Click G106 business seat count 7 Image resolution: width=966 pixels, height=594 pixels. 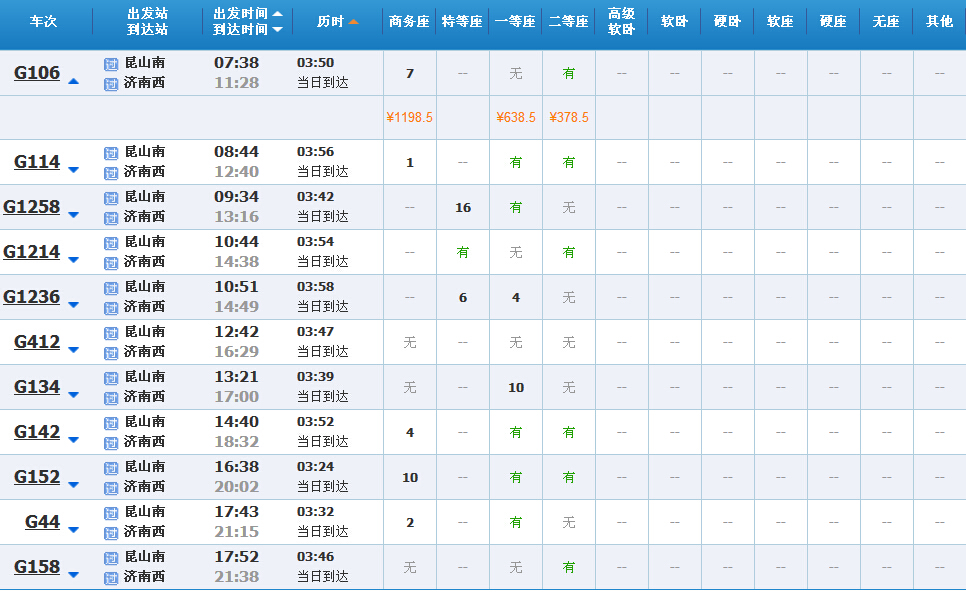[x=410, y=73]
